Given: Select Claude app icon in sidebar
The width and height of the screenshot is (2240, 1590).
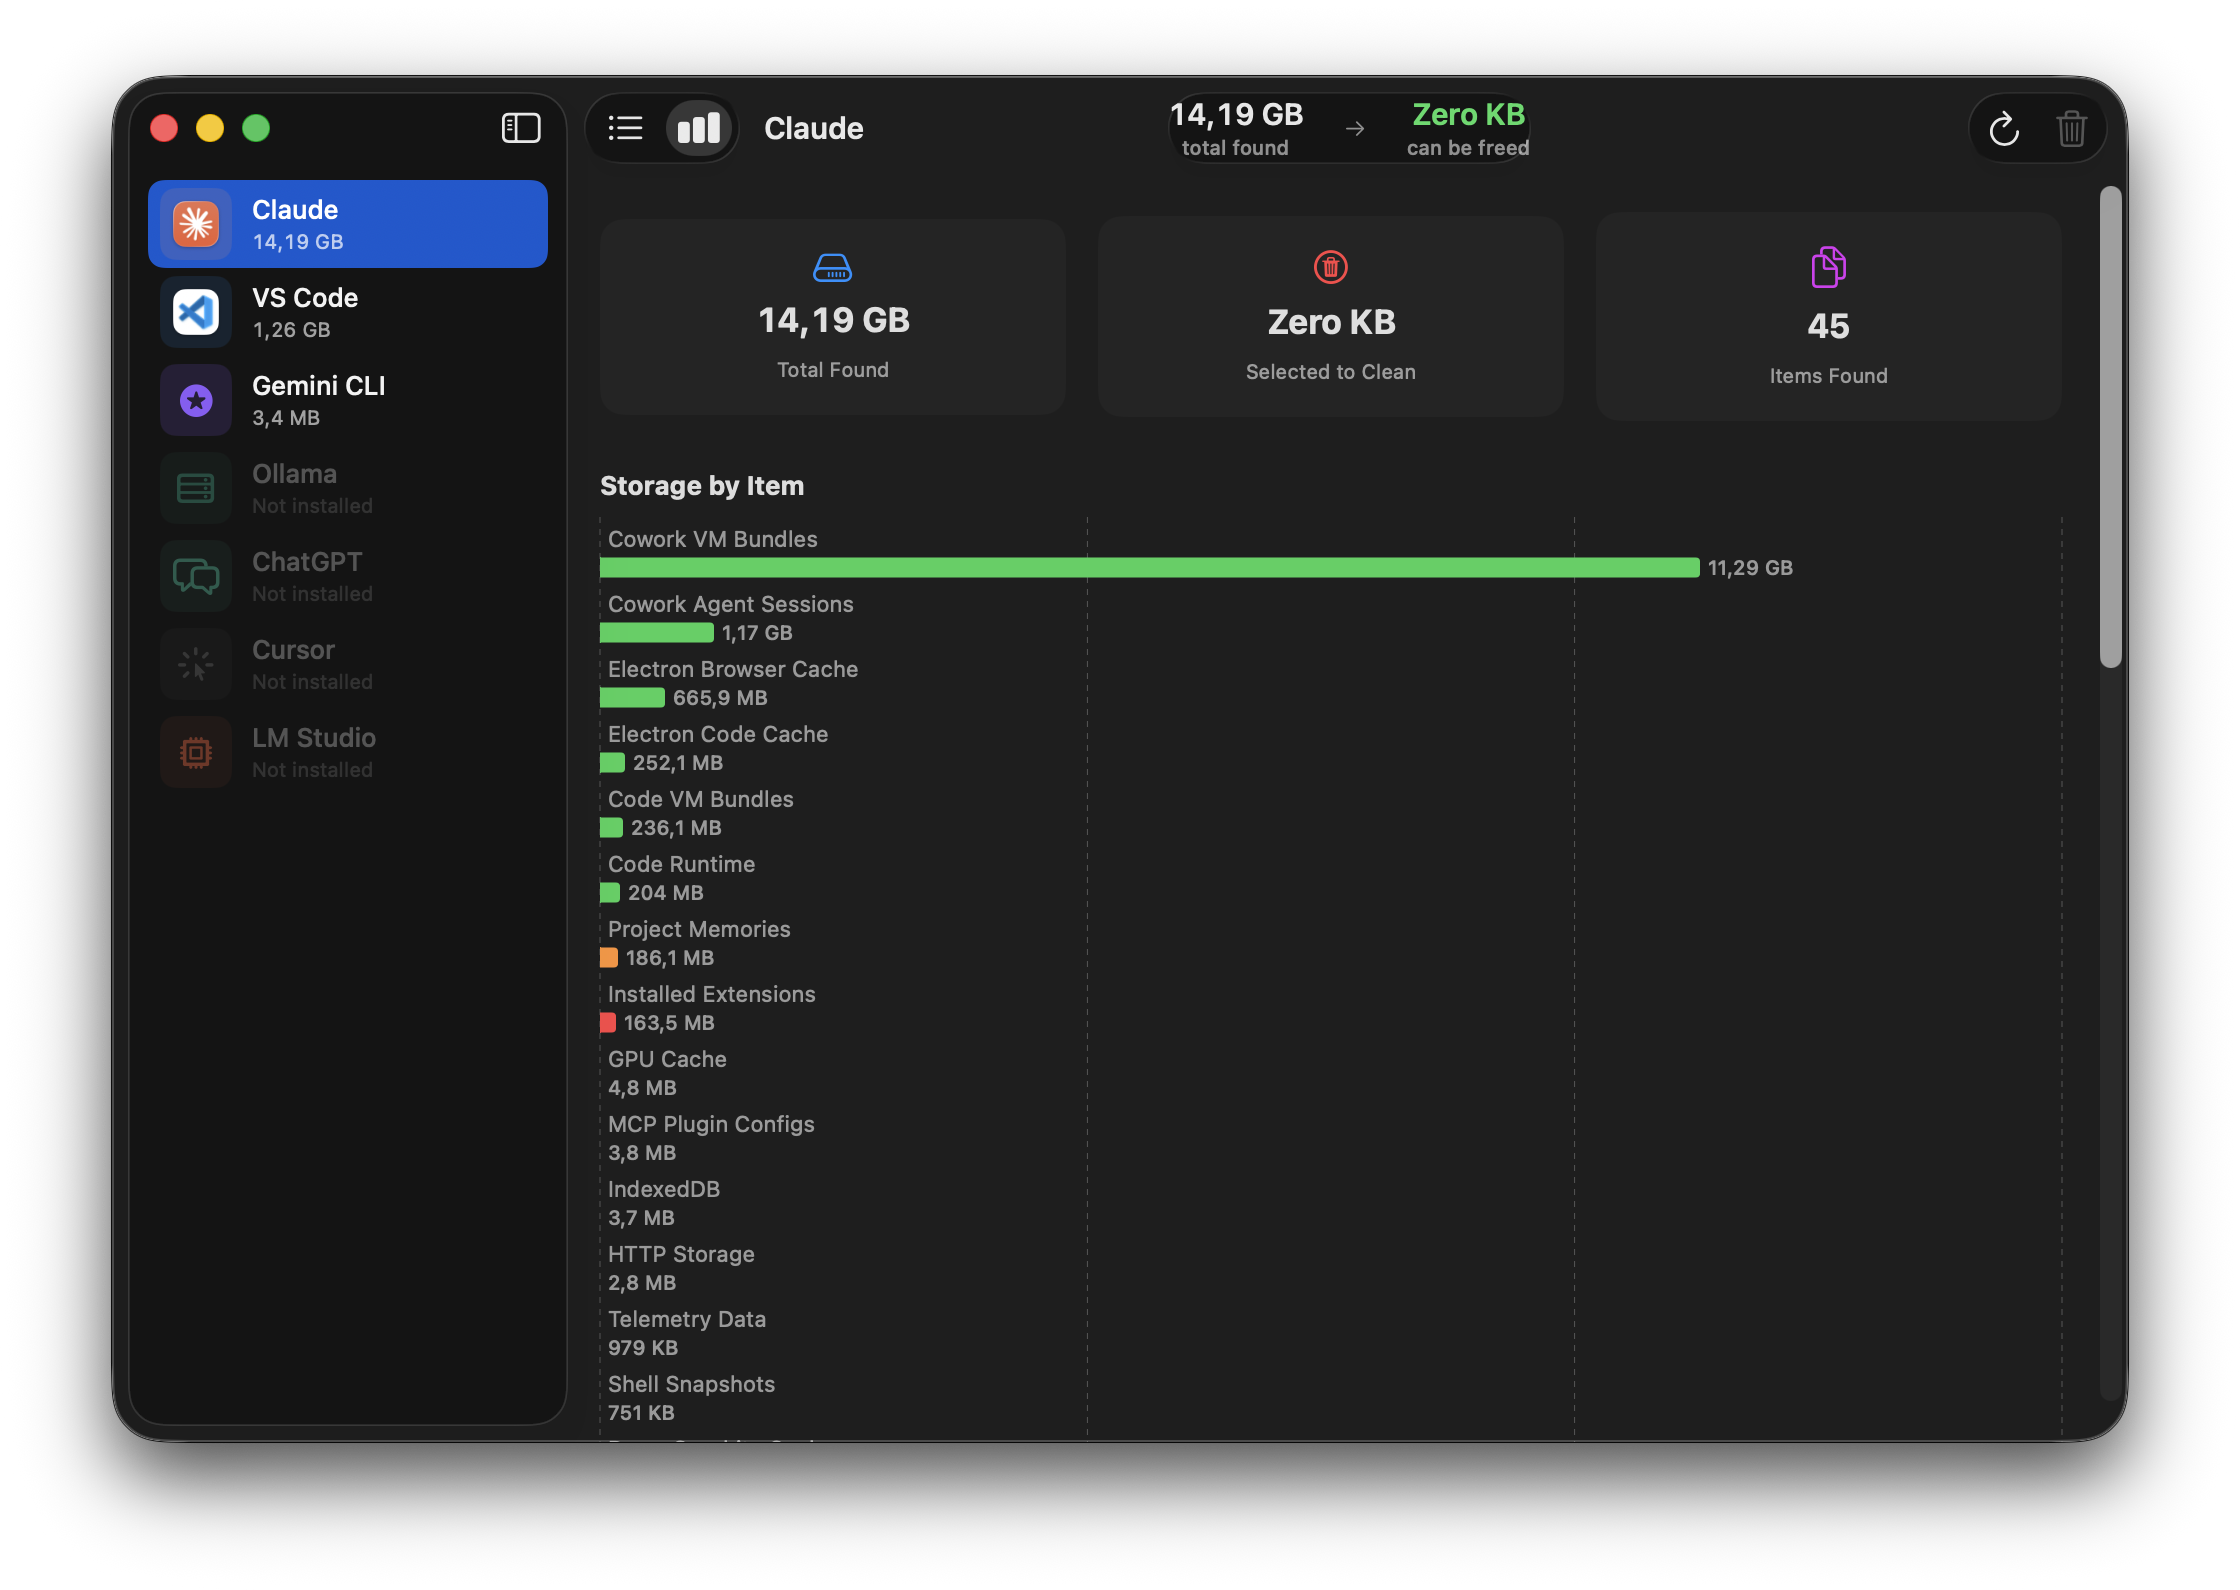Looking at the screenshot, I should pos(196,224).
